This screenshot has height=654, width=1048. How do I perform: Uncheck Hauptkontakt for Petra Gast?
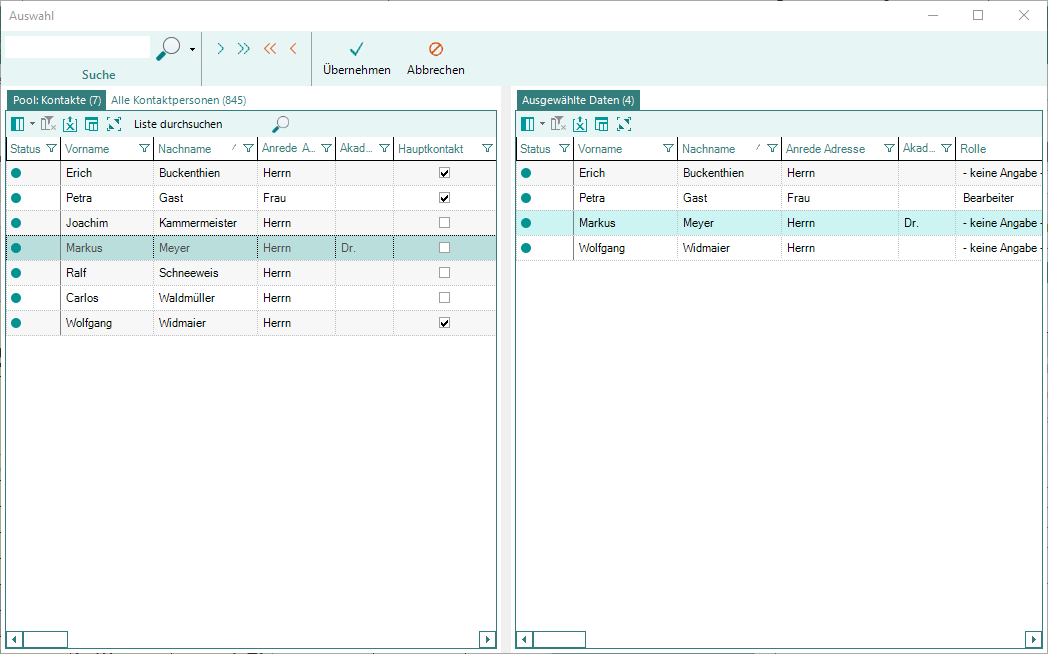[x=444, y=198]
